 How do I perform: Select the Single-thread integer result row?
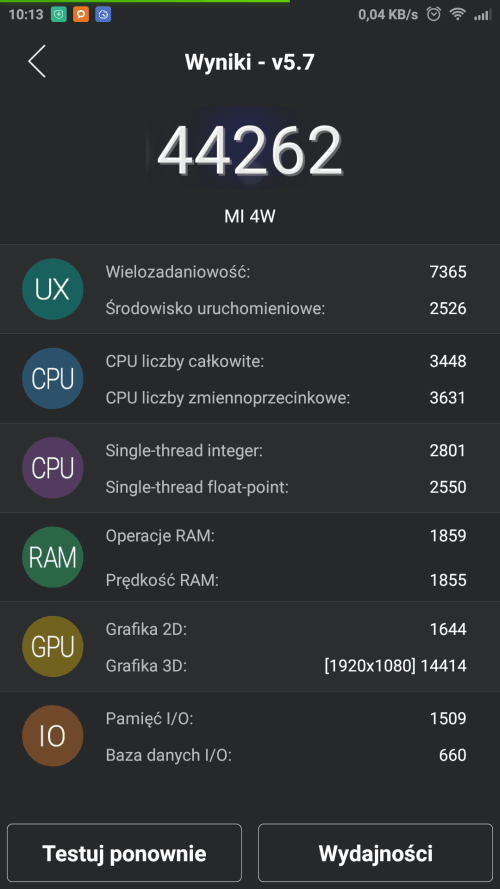click(286, 451)
